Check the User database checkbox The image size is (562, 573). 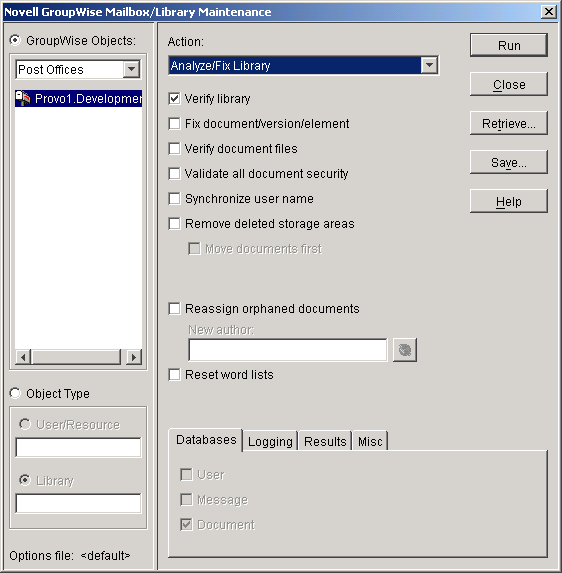point(186,475)
